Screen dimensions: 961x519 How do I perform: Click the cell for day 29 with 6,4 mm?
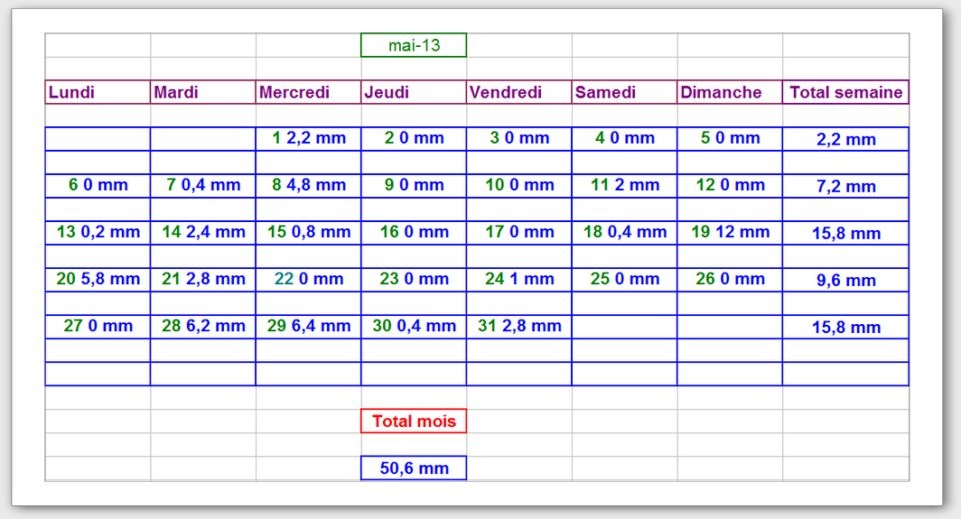click(x=308, y=326)
